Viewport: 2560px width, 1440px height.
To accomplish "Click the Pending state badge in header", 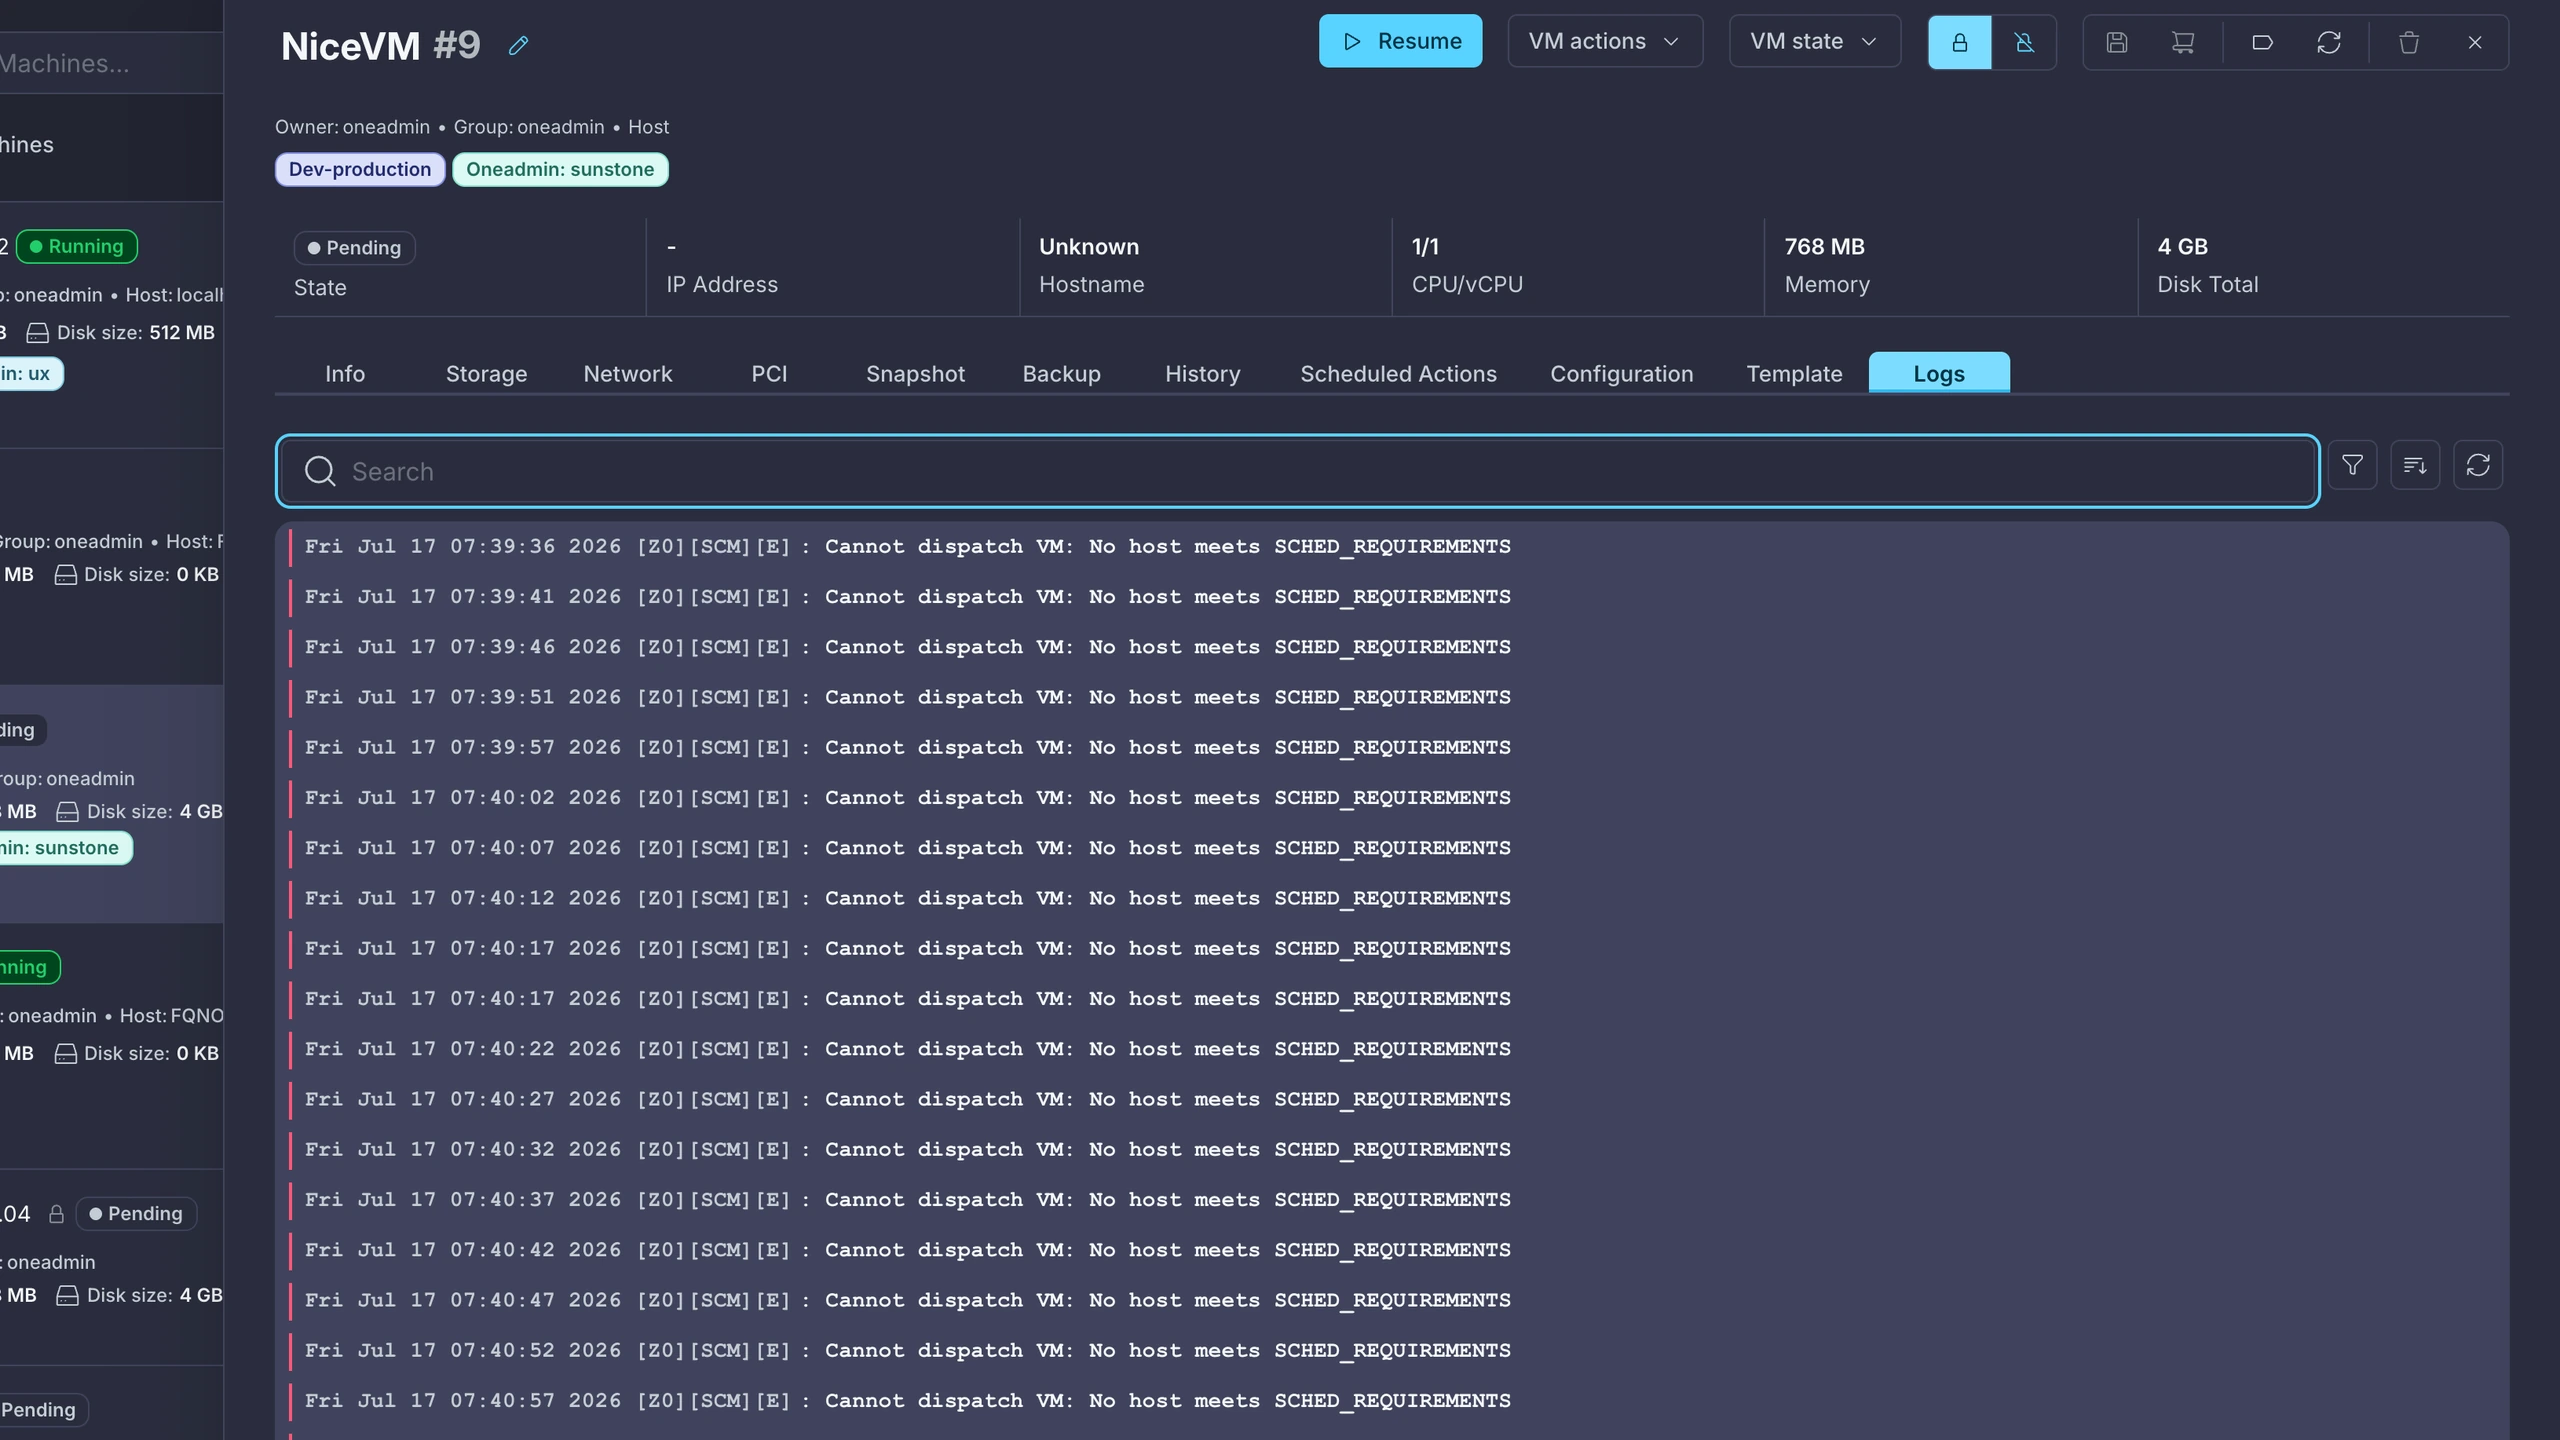I will click(x=354, y=247).
